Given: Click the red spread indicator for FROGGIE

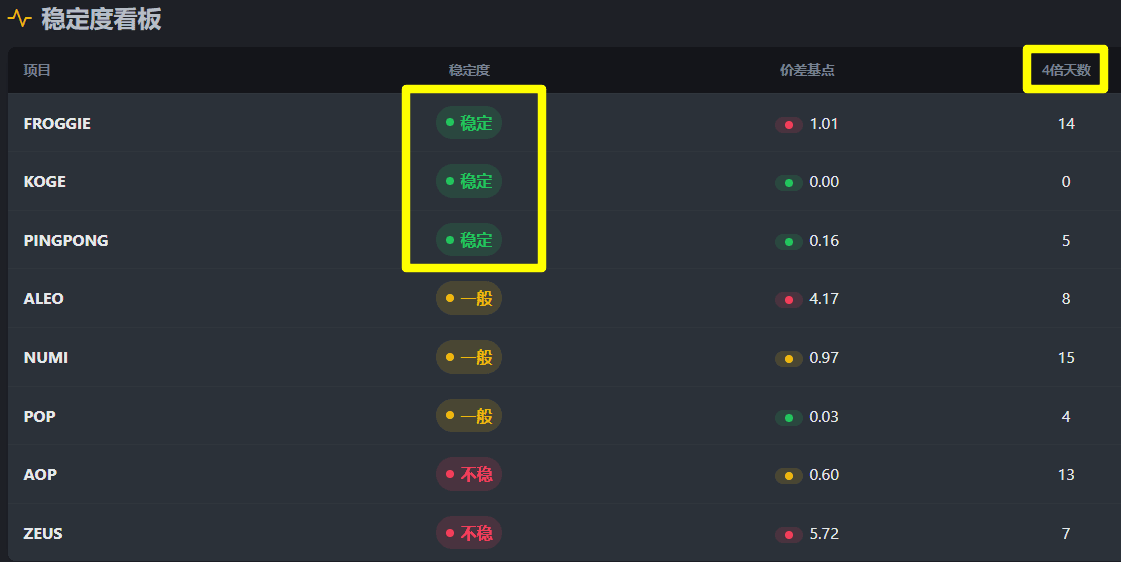Looking at the screenshot, I should pyautogui.click(x=788, y=124).
